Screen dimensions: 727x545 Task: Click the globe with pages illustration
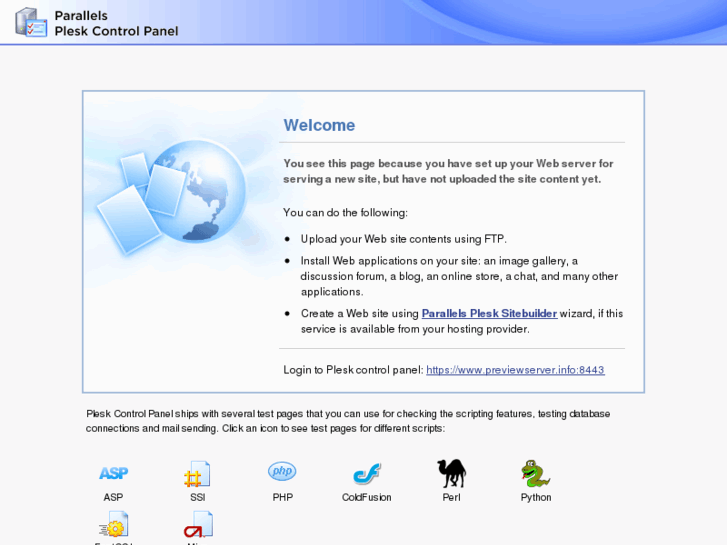(172, 198)
